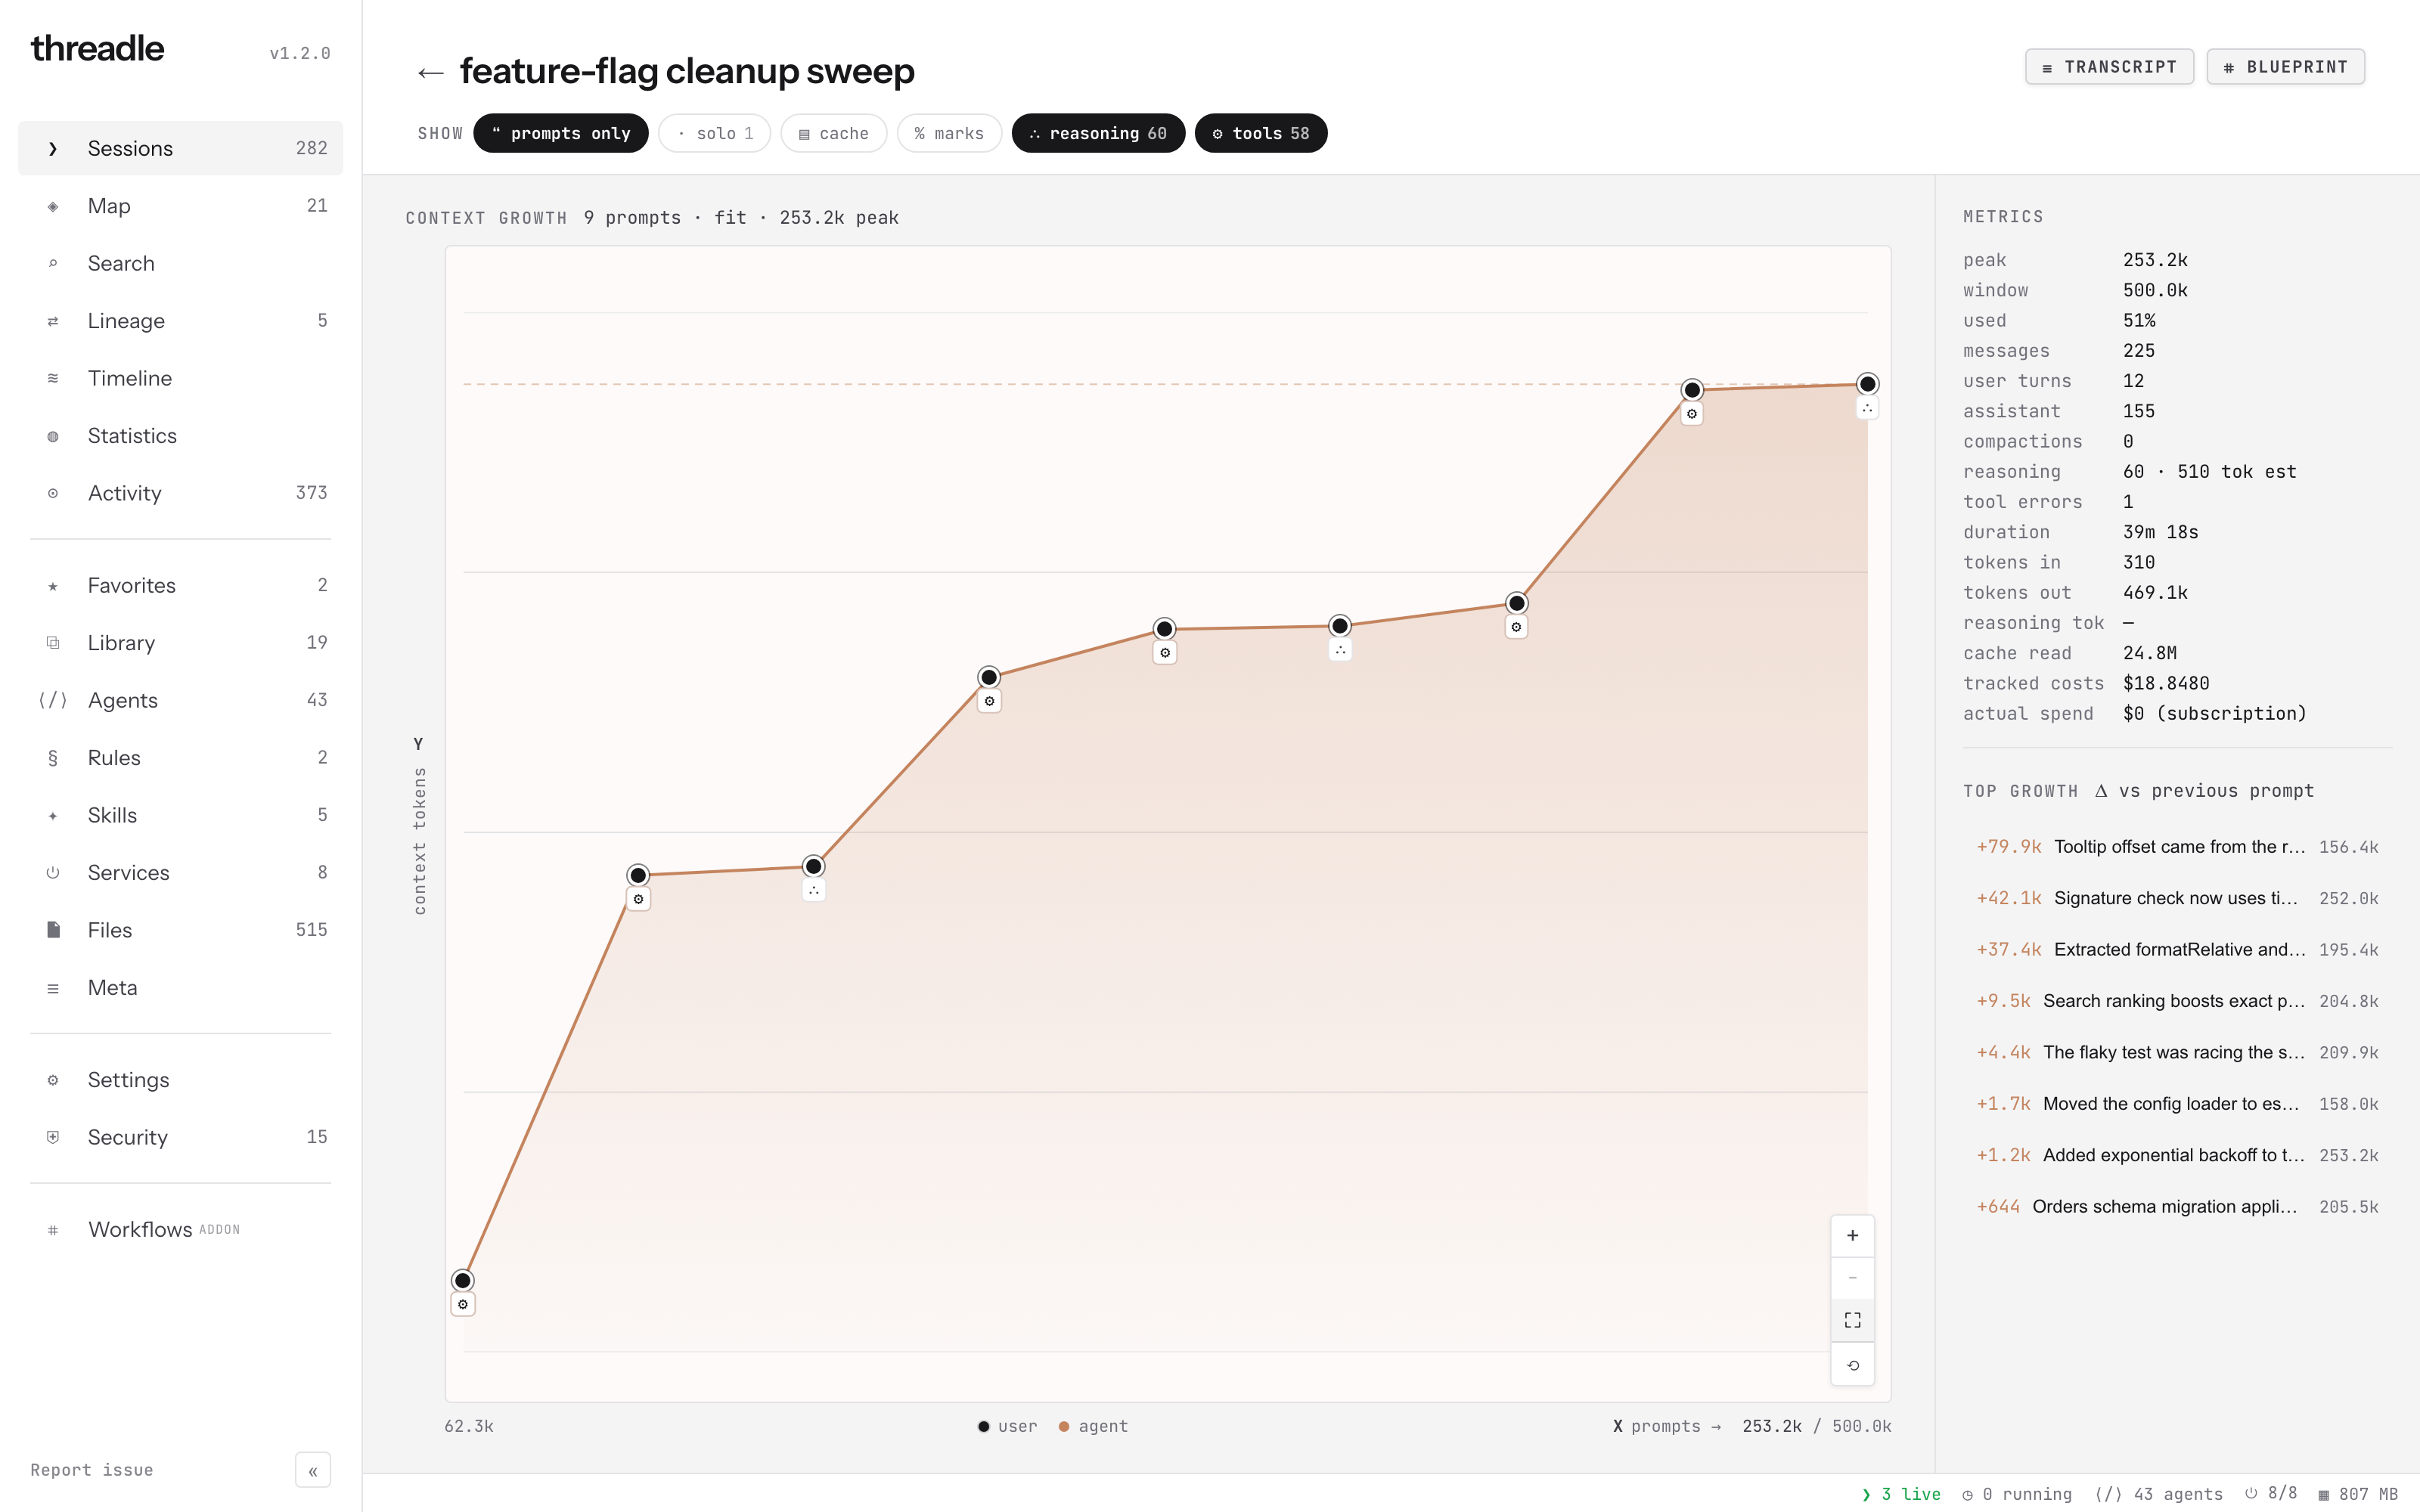2420x1512 pixels.
Task: Click the Workflows hash icon
Action: [x=53, y=1230]
